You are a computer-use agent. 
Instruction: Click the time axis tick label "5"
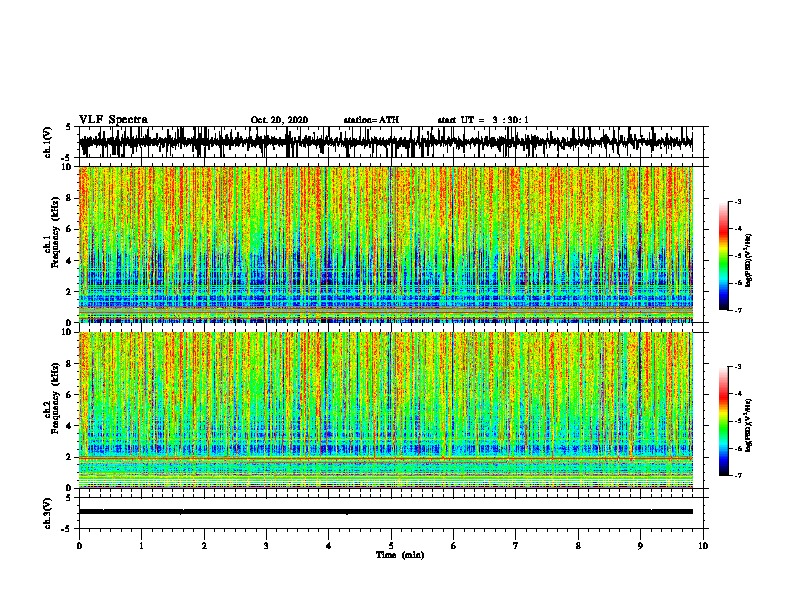tap(391, 545)
